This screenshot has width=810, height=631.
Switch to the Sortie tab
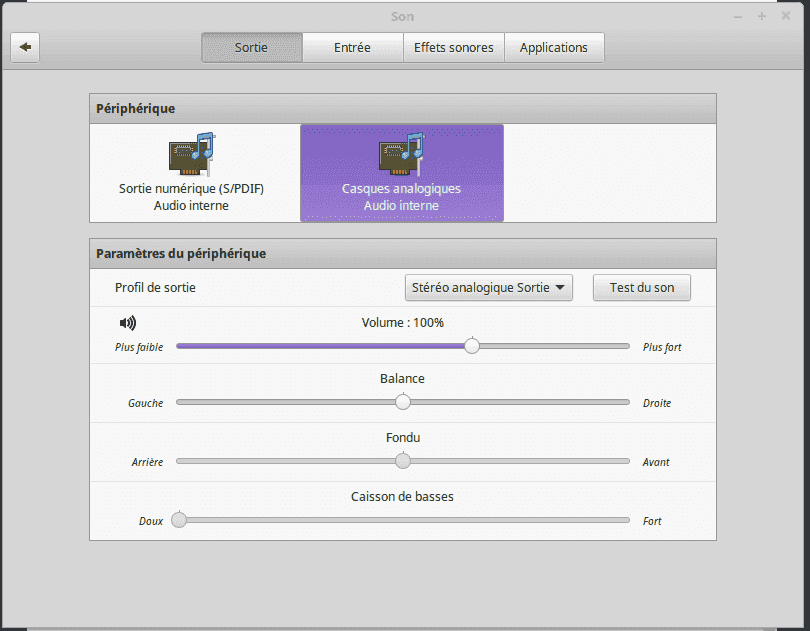[x=252, y=48]
